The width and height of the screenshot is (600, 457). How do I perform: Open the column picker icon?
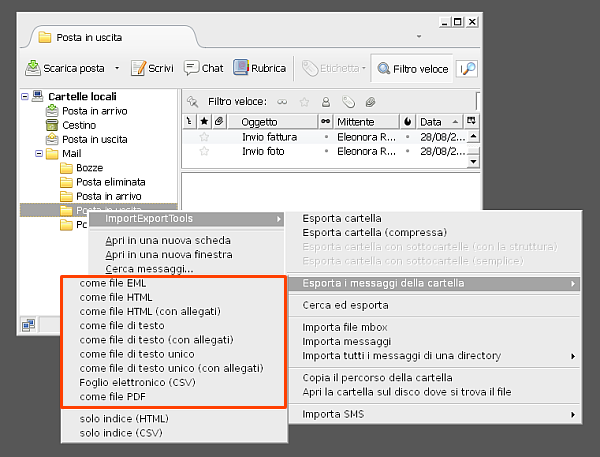coord(471,121)
